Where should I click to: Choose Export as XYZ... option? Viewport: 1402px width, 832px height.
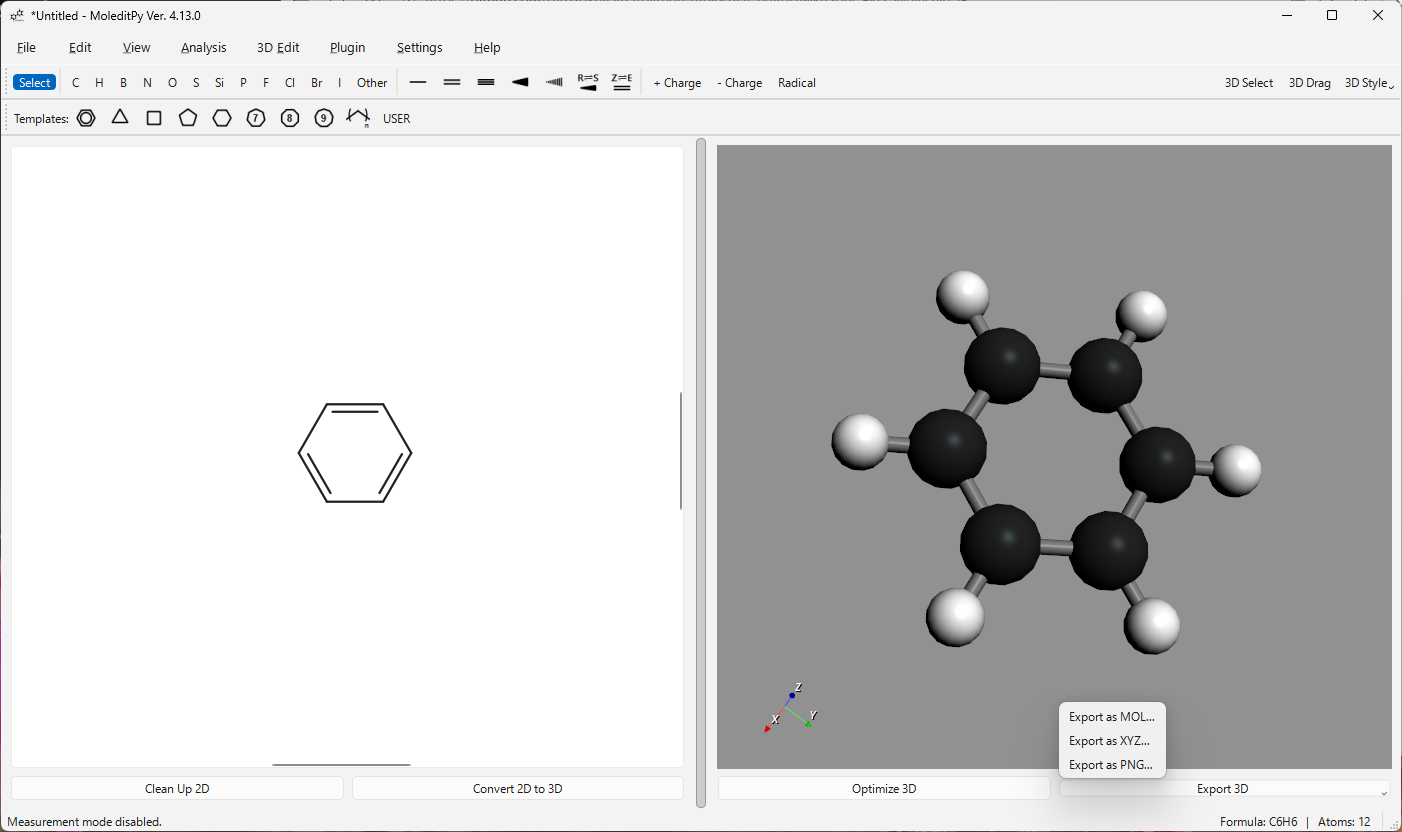[x=1112, y=741]
